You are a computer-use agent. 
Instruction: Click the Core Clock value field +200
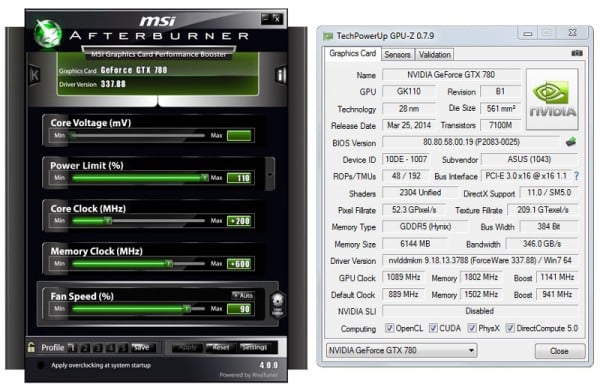tap(239, 220)
